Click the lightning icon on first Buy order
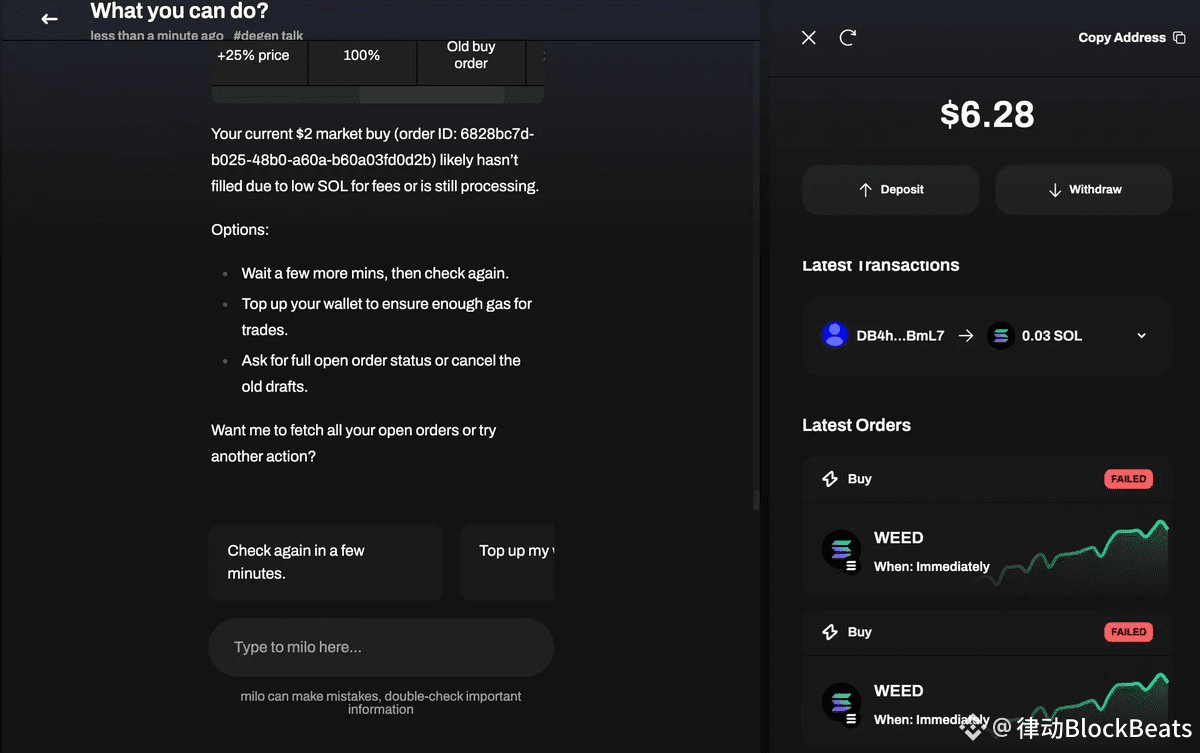1200x753 pixels. pyautogui.click(x=829, y=479)
